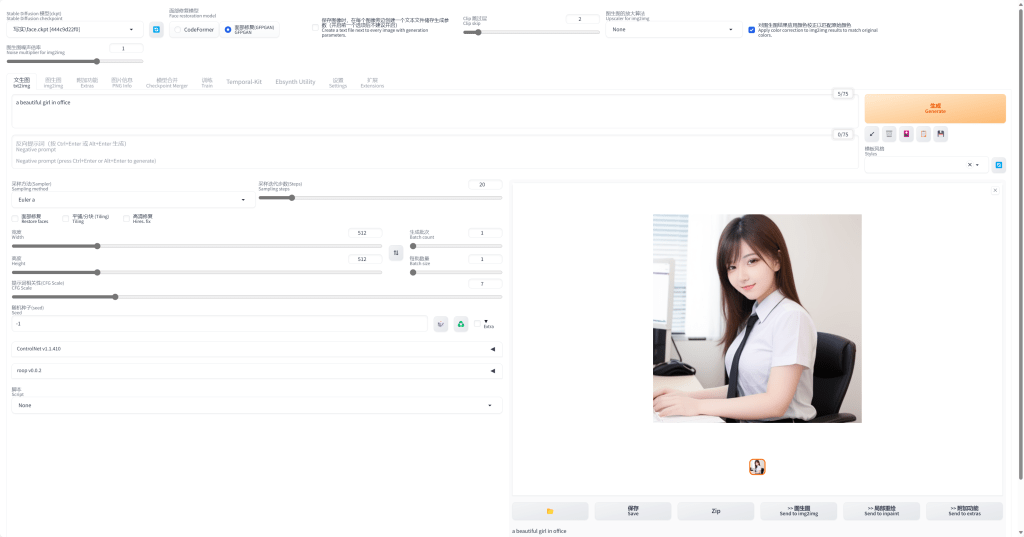The width and height of the screenshot is (1024, 537).
Task: Show extra networks with the pink card icon
Action: (906, 134)
